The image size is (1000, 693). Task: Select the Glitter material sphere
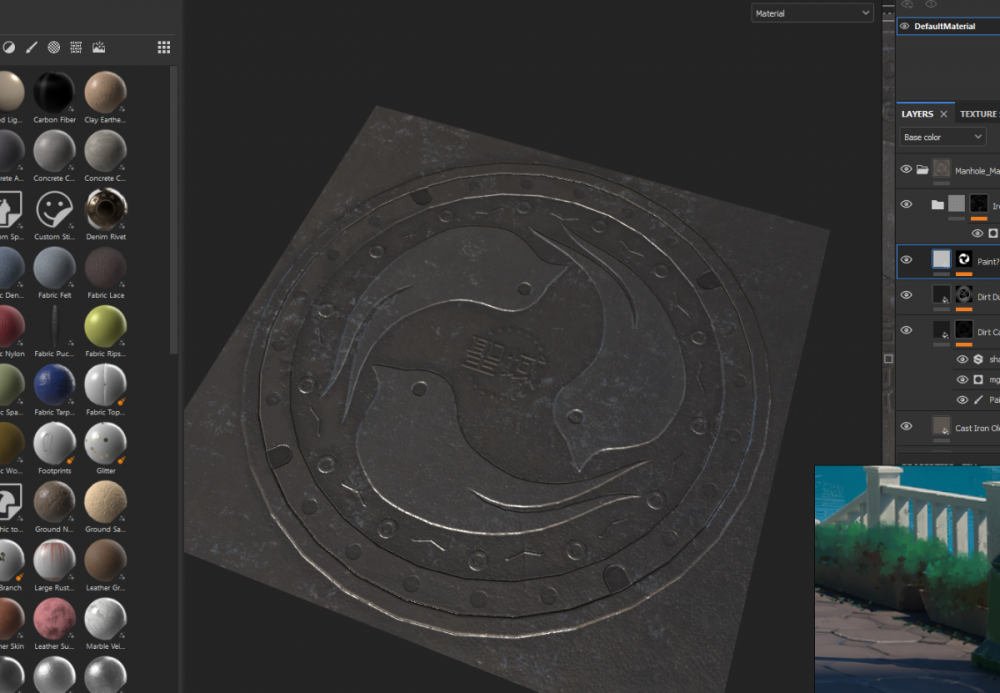105,443
